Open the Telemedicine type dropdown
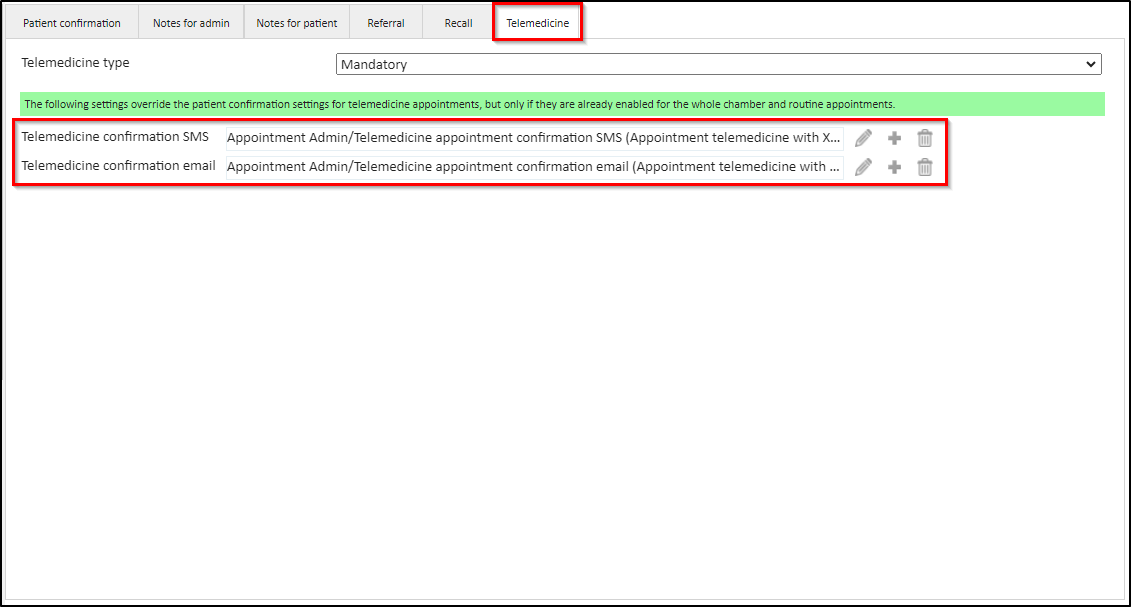1131x607 pixels. (x=718, y=64)
